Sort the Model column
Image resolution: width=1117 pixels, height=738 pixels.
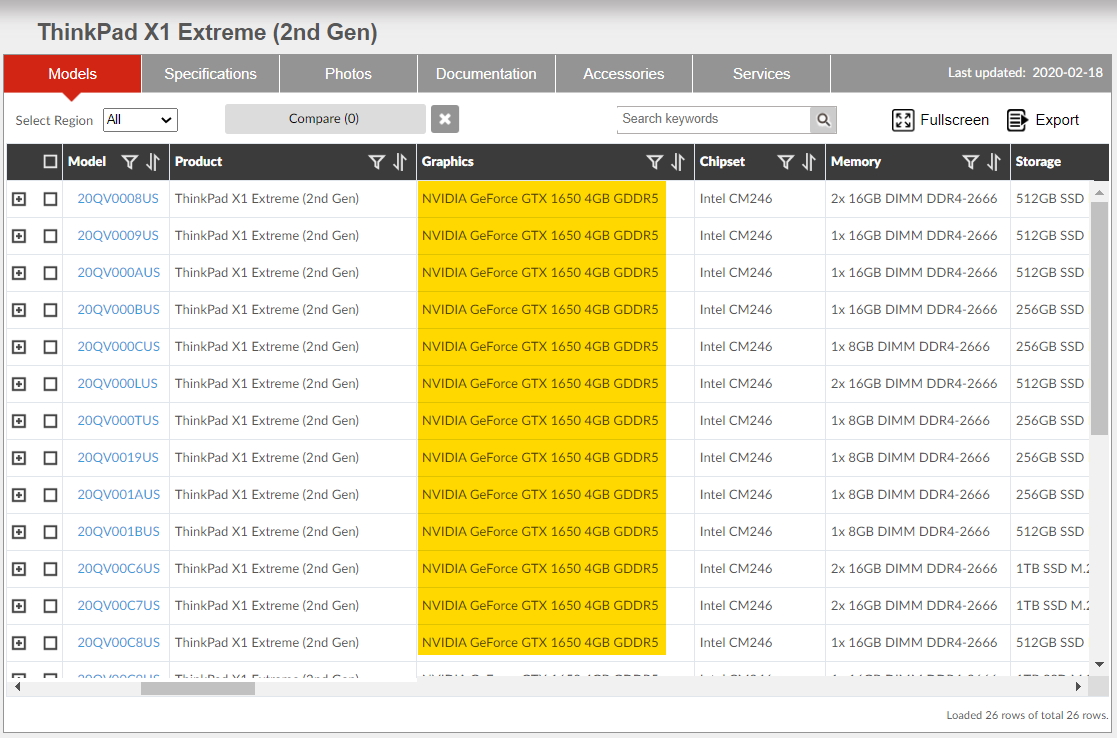(152, 162)
